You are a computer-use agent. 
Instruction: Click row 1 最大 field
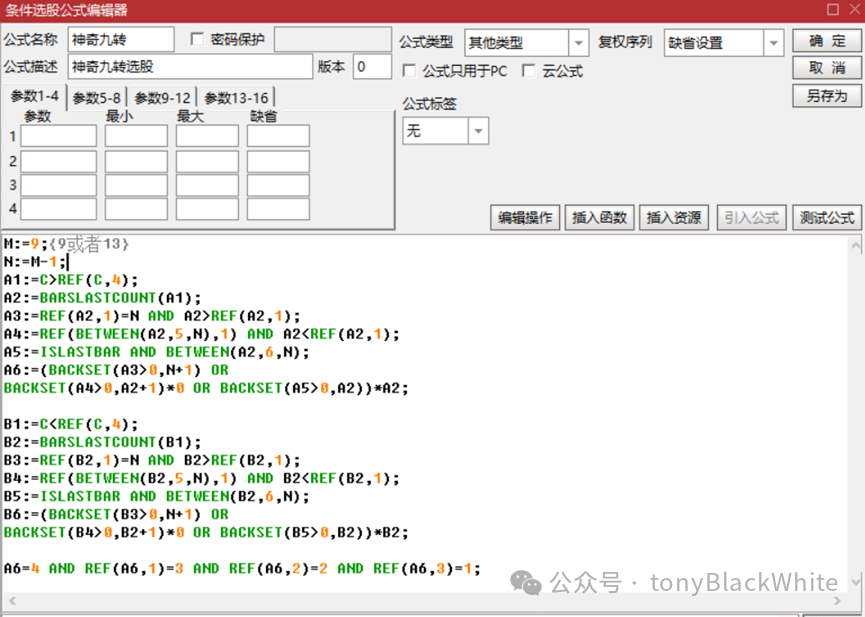pos(207,136)
